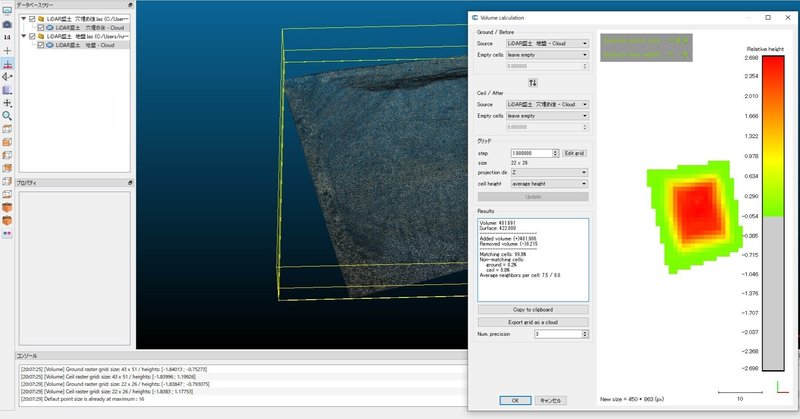The height and width of the screenshot is (419, 800).
Task: Uncheck the 地盤.las file checkbox
Action: [32, 36]
